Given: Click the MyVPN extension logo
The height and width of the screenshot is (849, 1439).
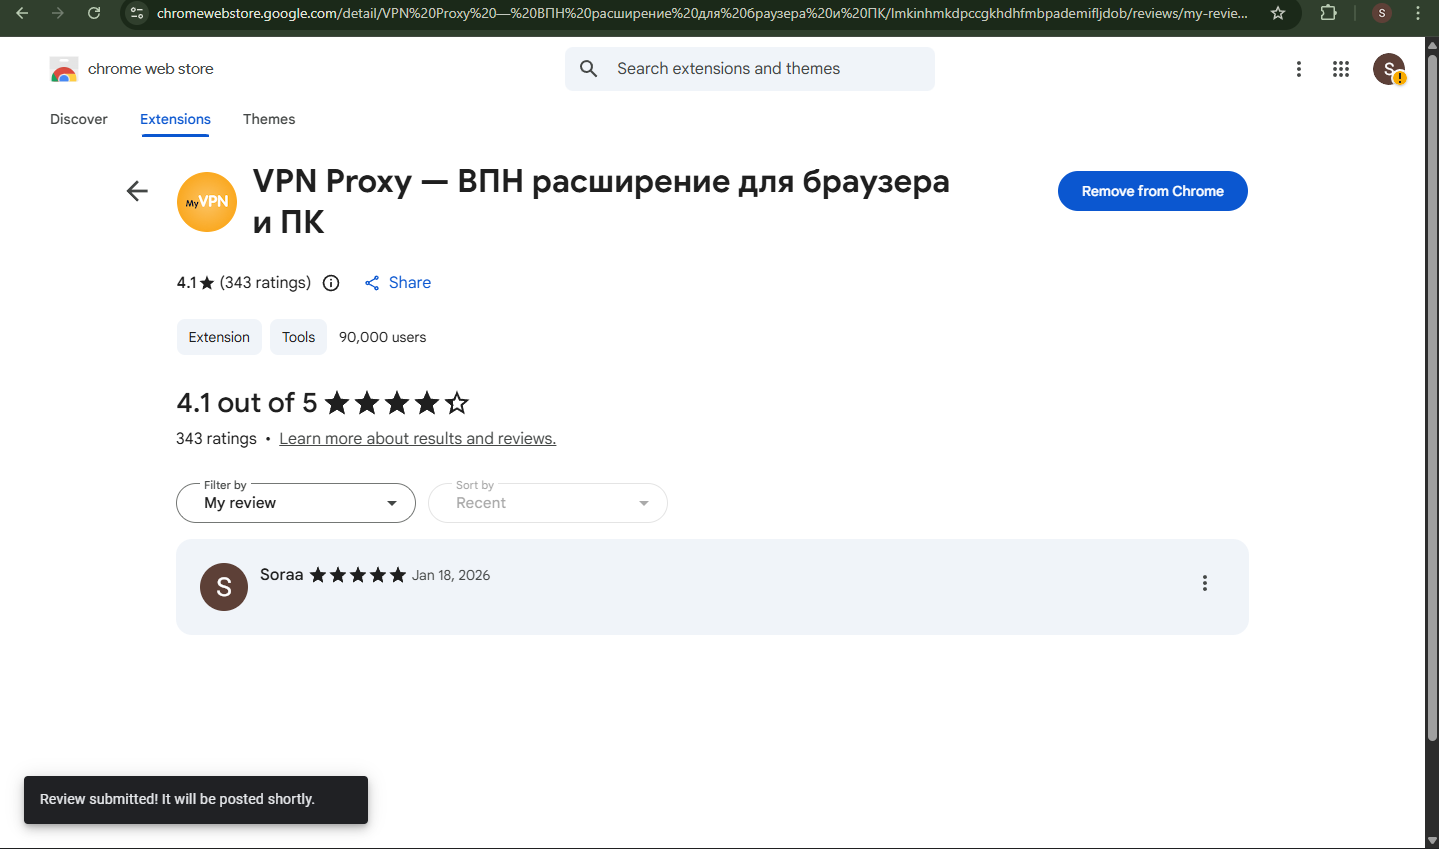Looking at the screenshot, I should click(207, 202).
